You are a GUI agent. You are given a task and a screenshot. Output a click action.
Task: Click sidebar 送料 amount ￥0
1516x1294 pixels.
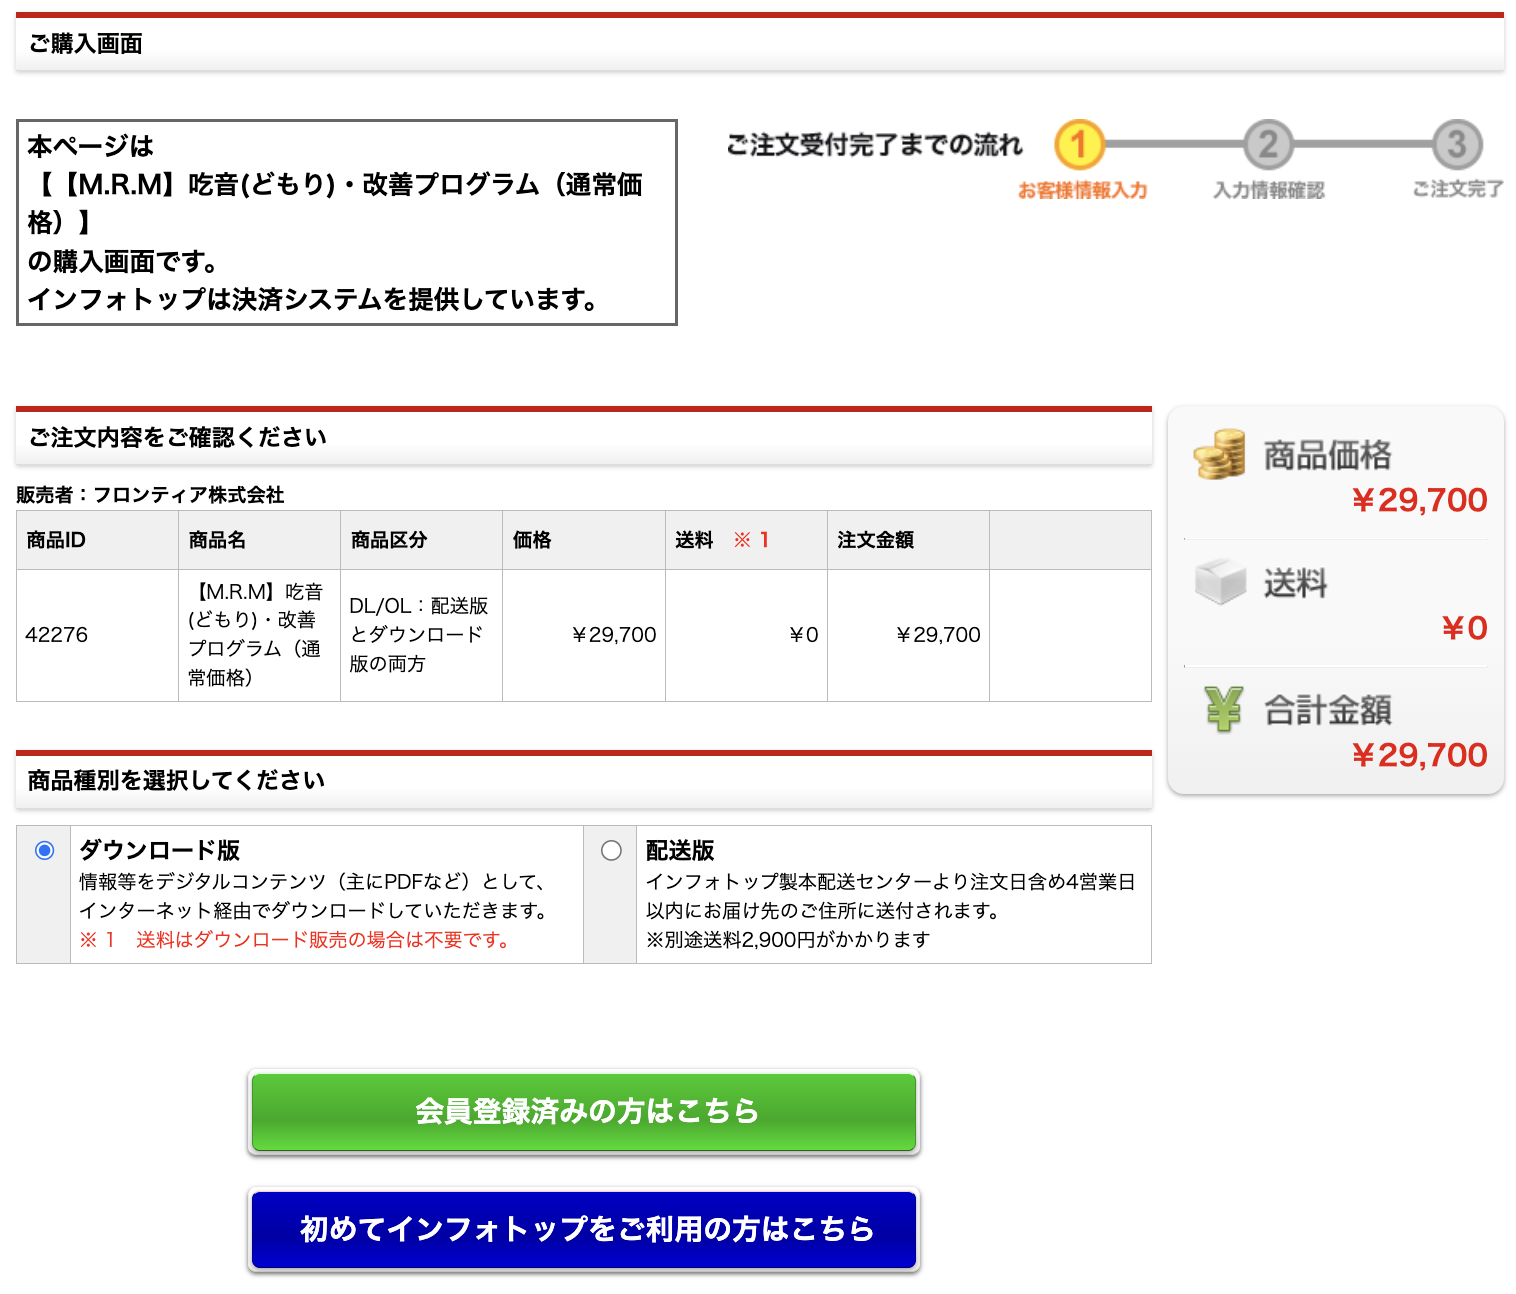click(x=1465, y=628)
